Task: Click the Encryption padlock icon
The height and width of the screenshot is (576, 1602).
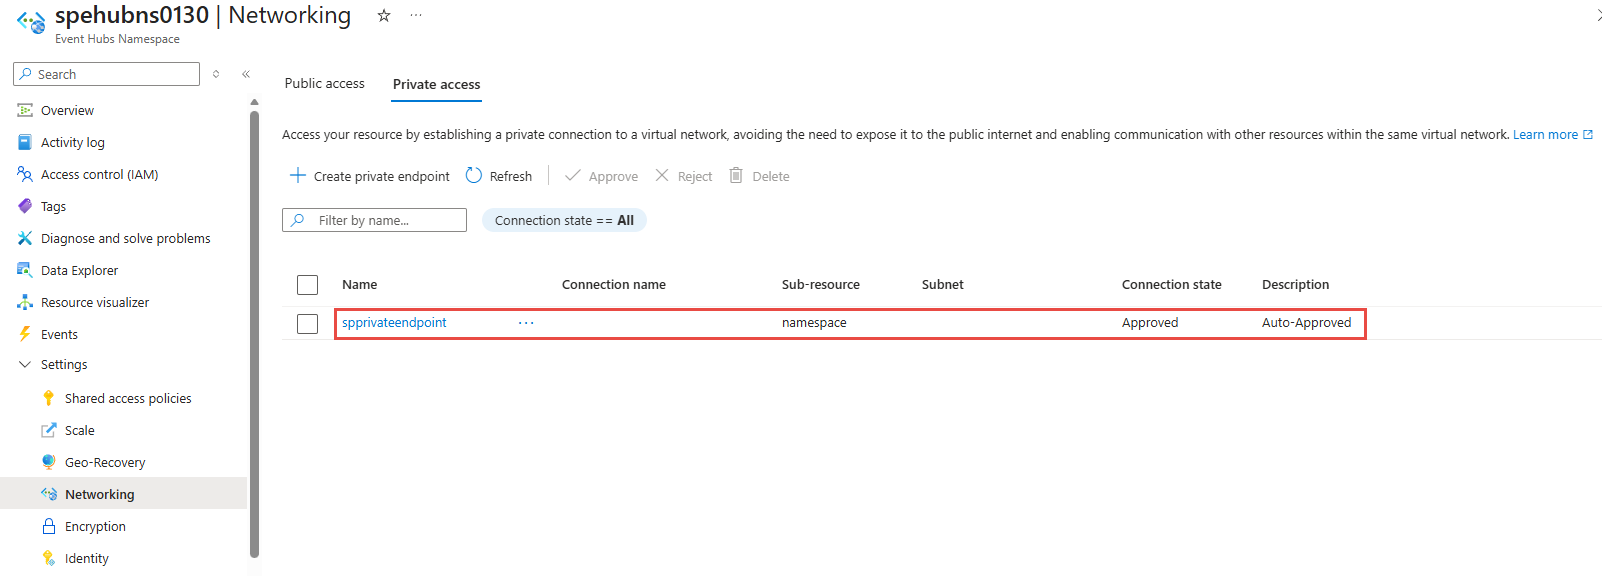Action: (49, 526)
